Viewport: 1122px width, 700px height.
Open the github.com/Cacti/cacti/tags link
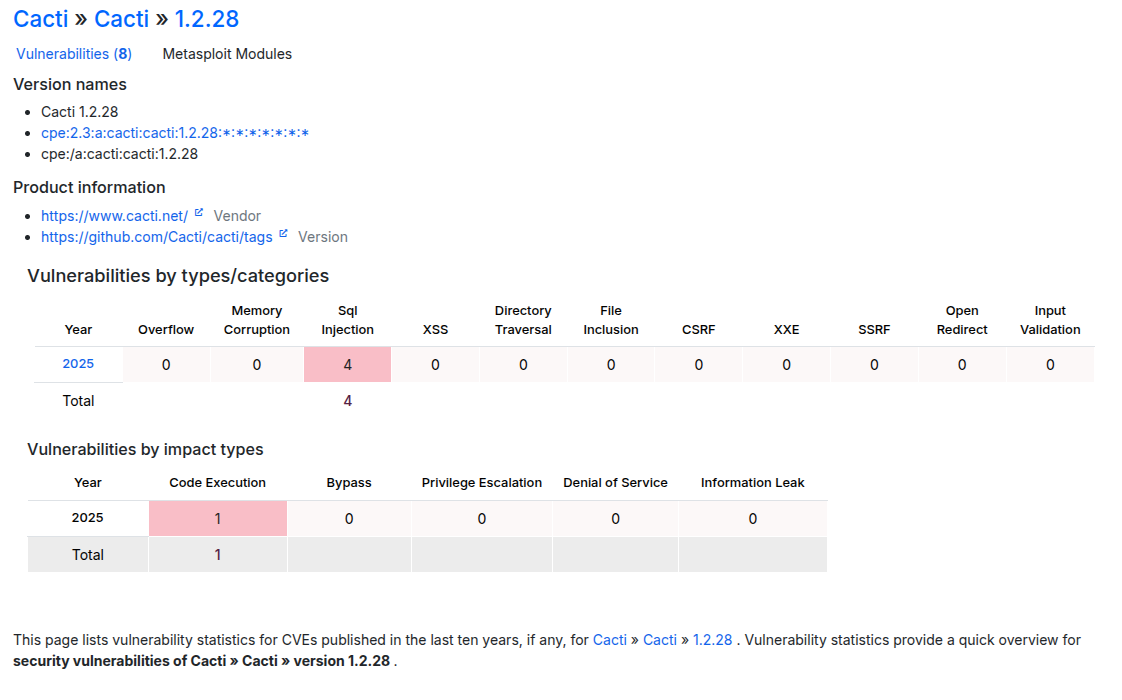point(157,237)
